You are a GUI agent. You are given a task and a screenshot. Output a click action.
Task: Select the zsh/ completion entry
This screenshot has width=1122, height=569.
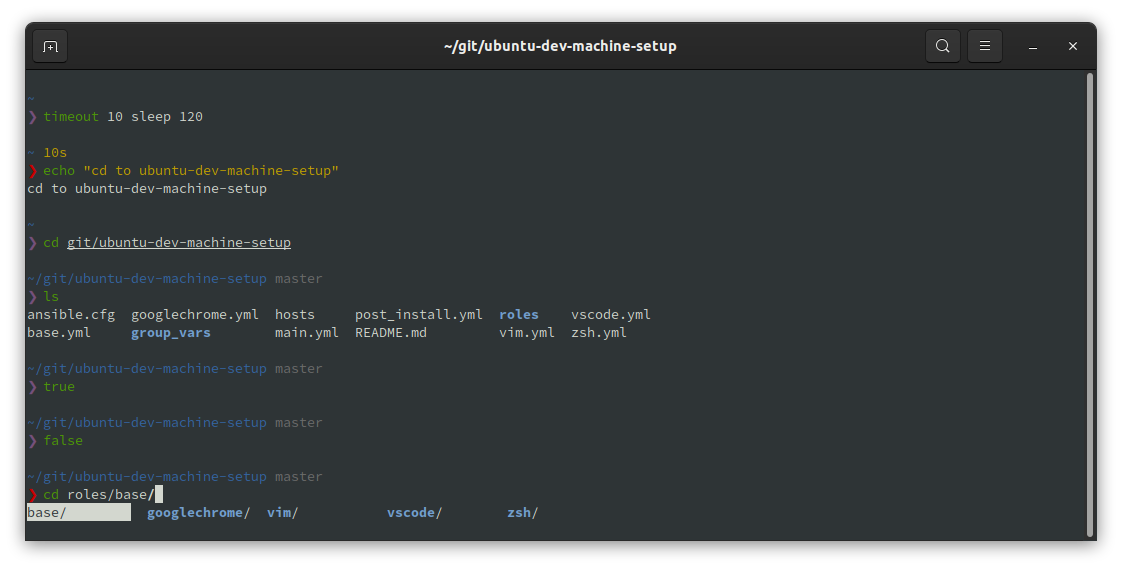522,512
